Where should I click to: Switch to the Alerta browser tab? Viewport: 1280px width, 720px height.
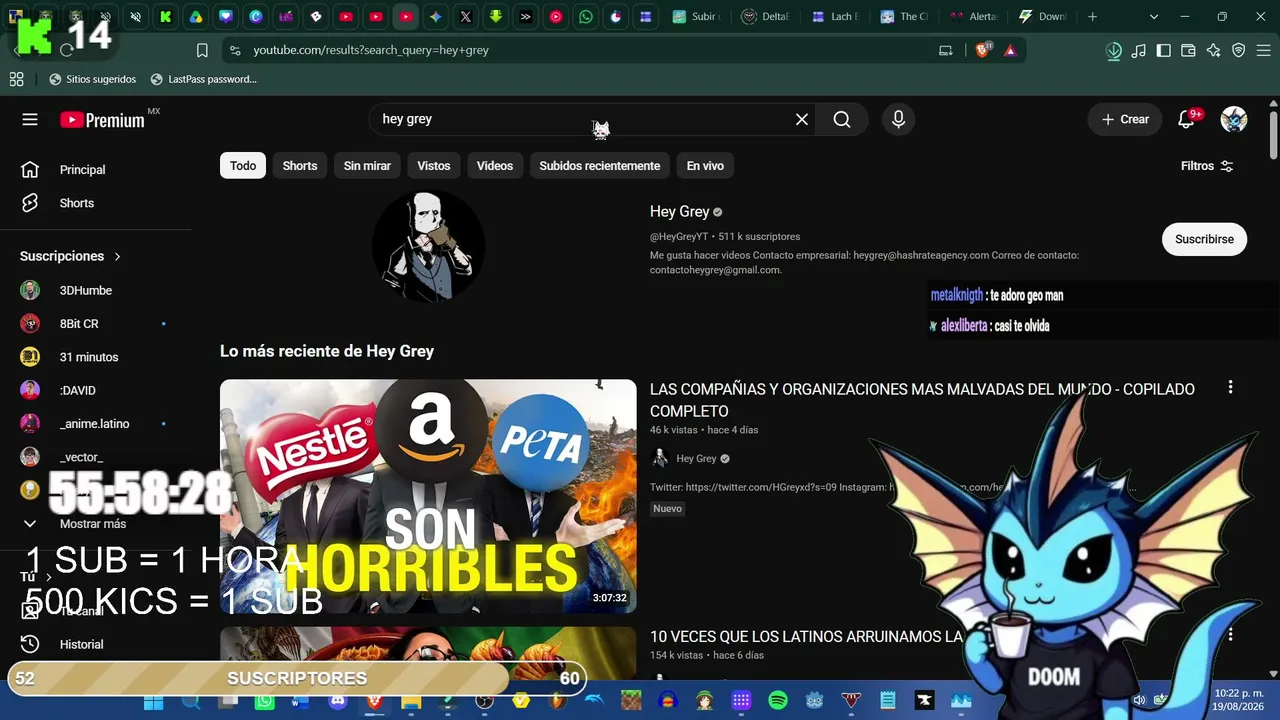972,17
